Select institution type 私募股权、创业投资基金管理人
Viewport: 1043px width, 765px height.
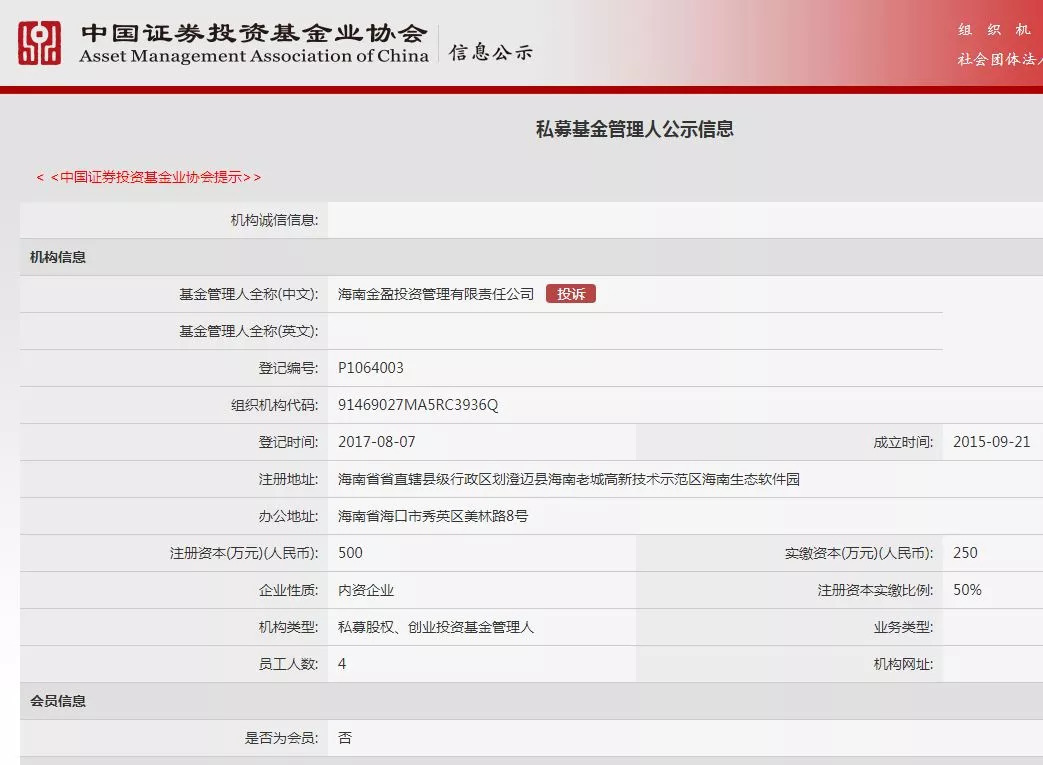[436, 627]
